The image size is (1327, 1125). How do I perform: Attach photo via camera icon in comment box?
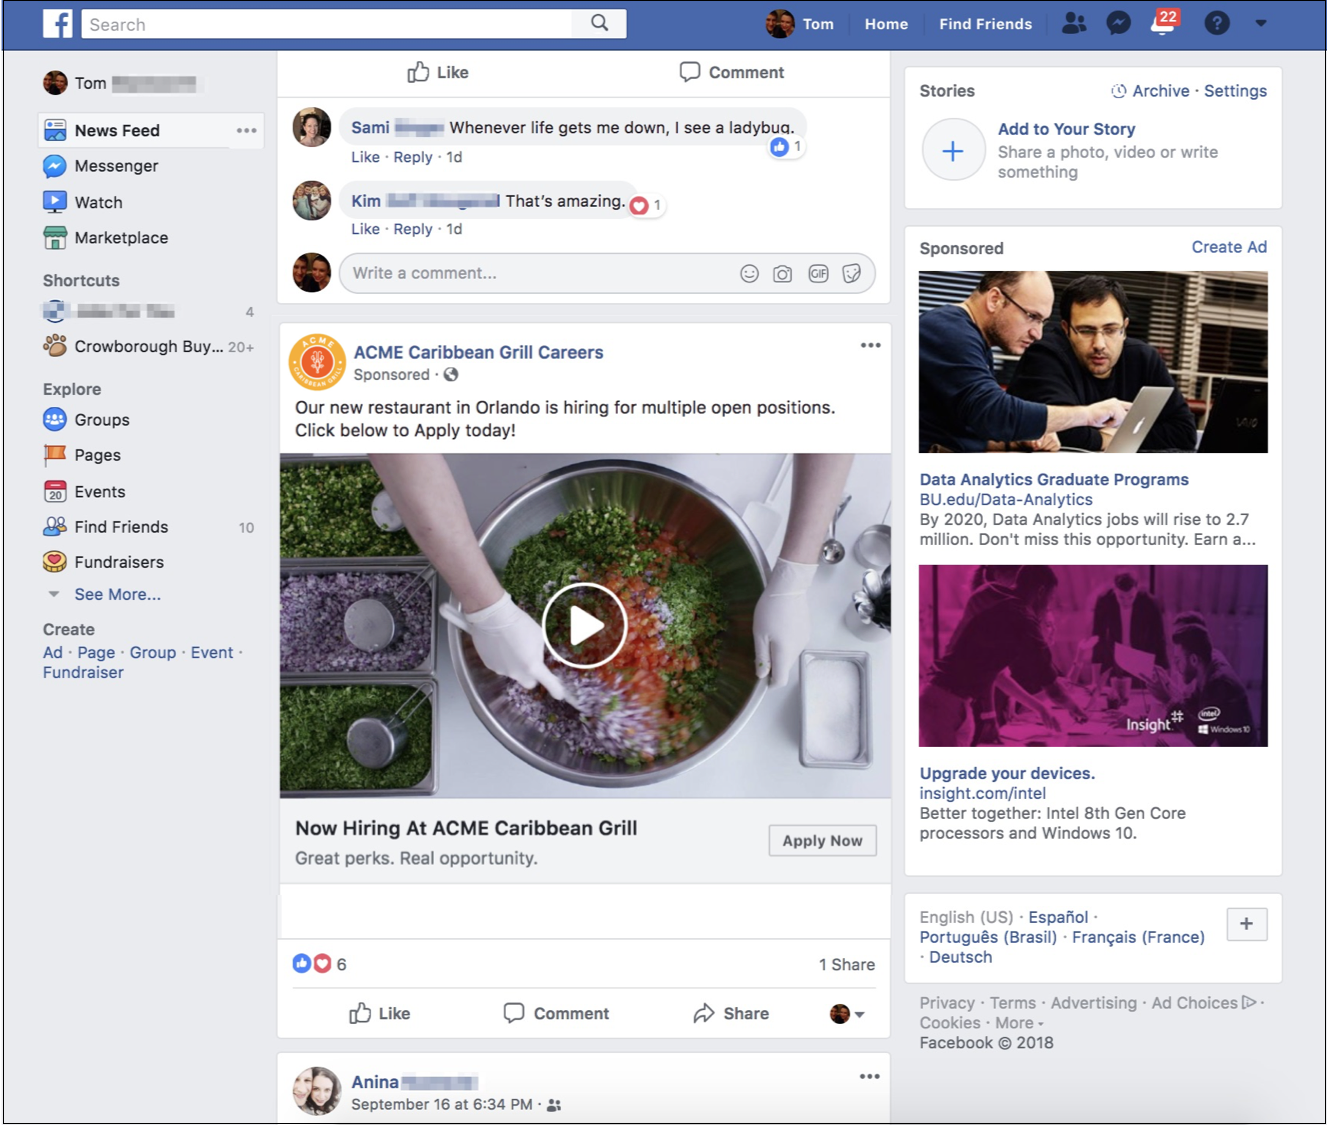point(783,274)
